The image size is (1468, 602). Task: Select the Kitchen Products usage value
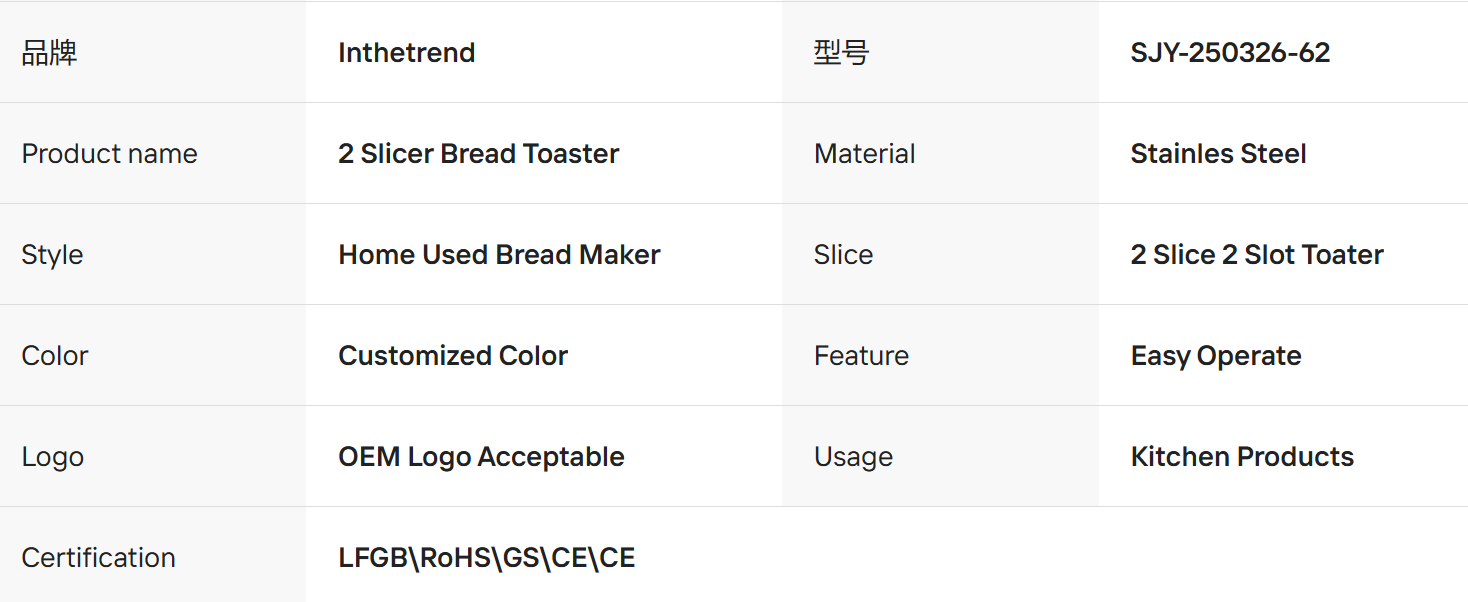coord(1242,457)
